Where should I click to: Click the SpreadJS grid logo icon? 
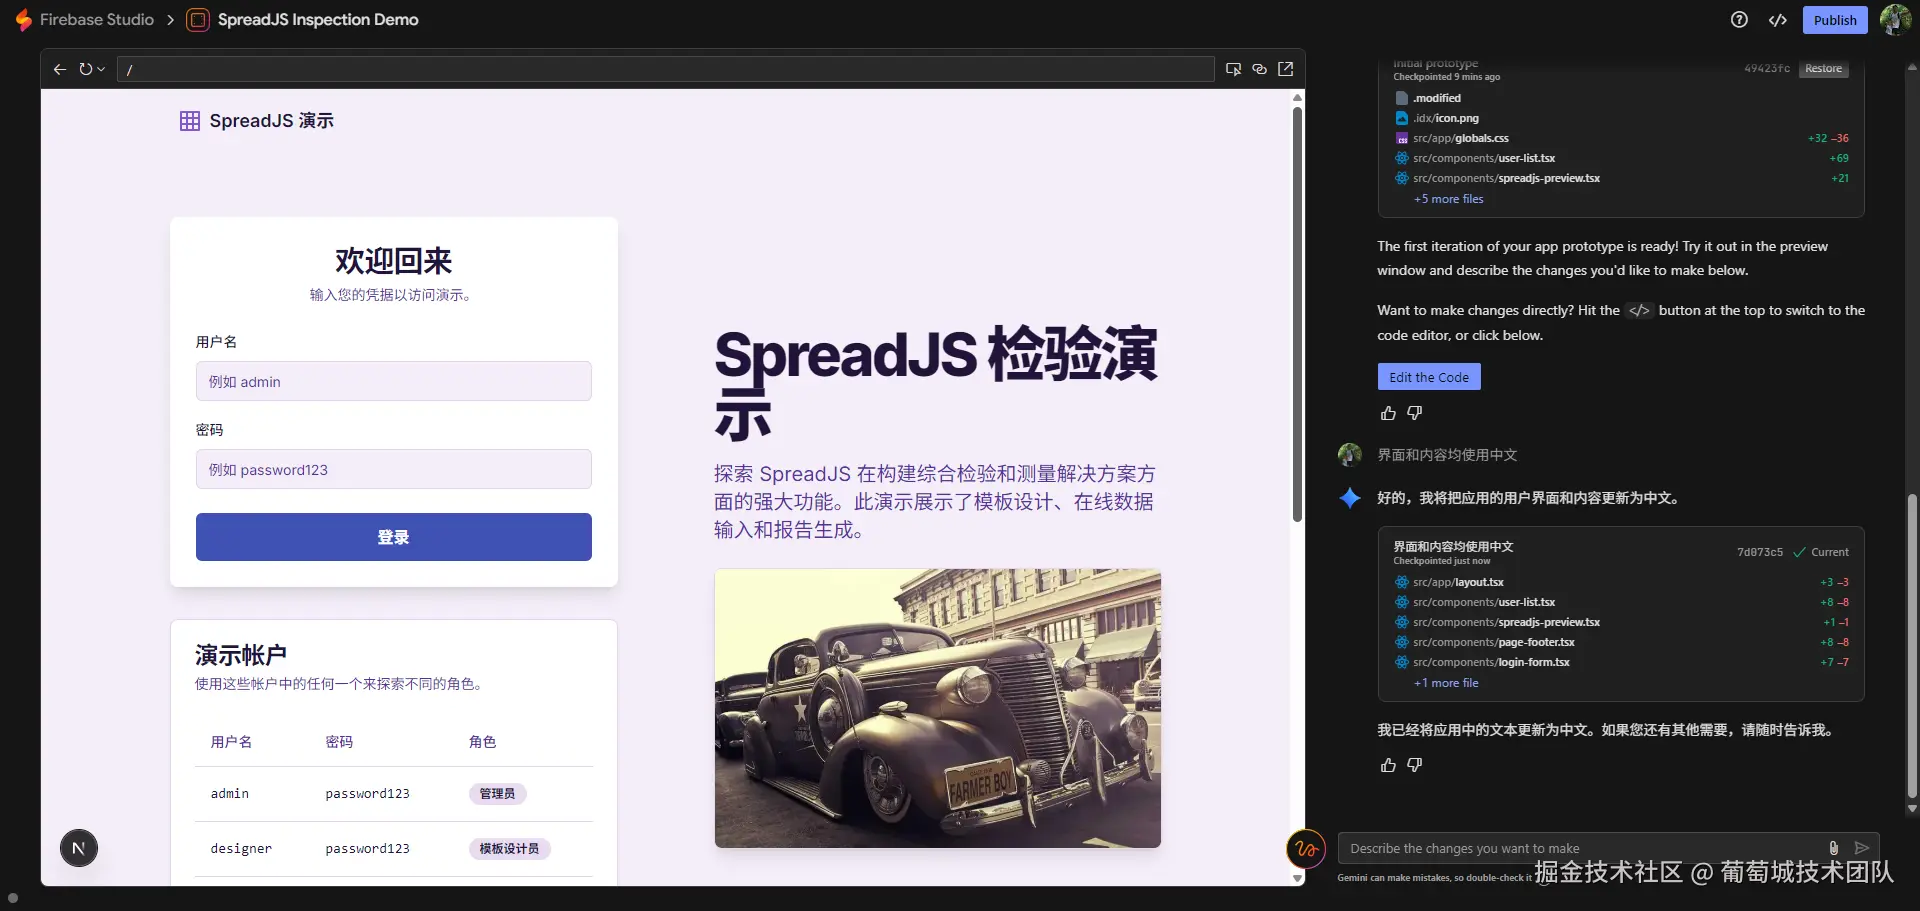pyautogui.click(x=190, y=121)
